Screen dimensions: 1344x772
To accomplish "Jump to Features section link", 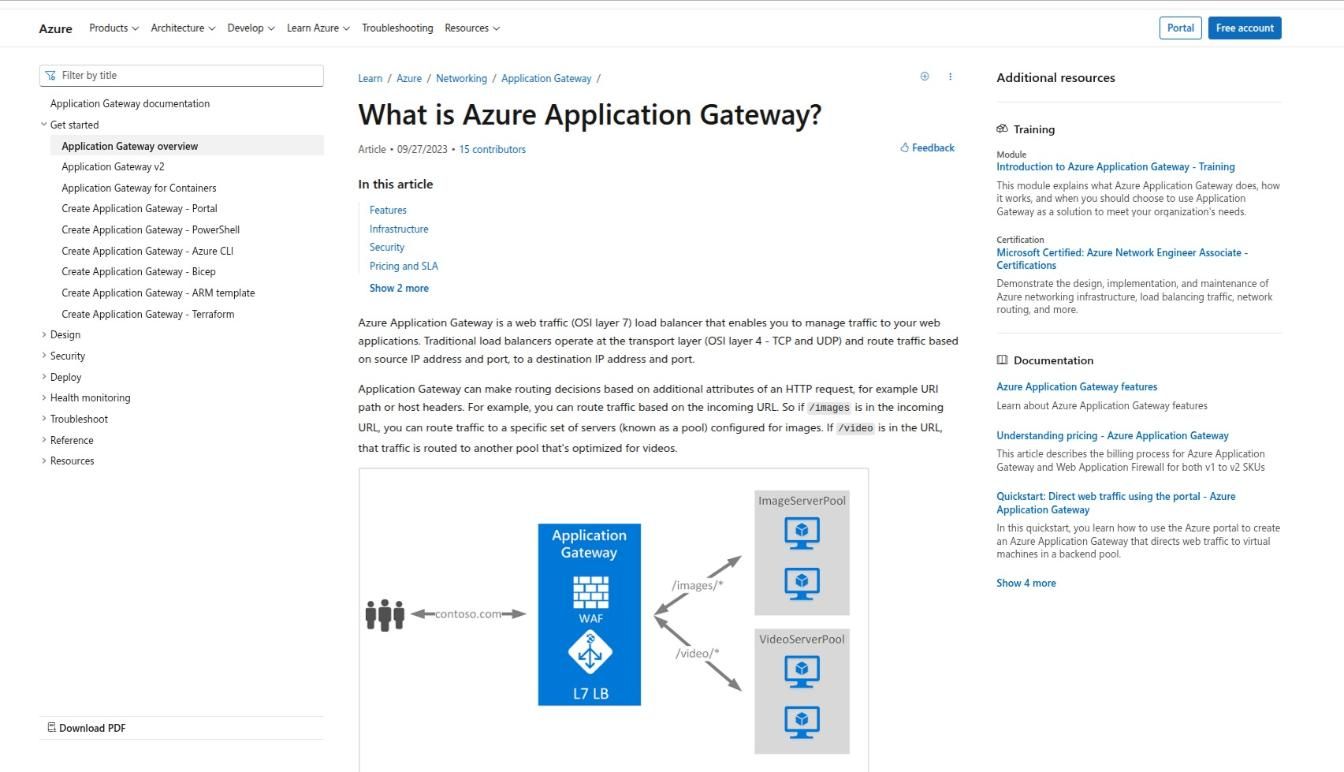I will (388, 211).
